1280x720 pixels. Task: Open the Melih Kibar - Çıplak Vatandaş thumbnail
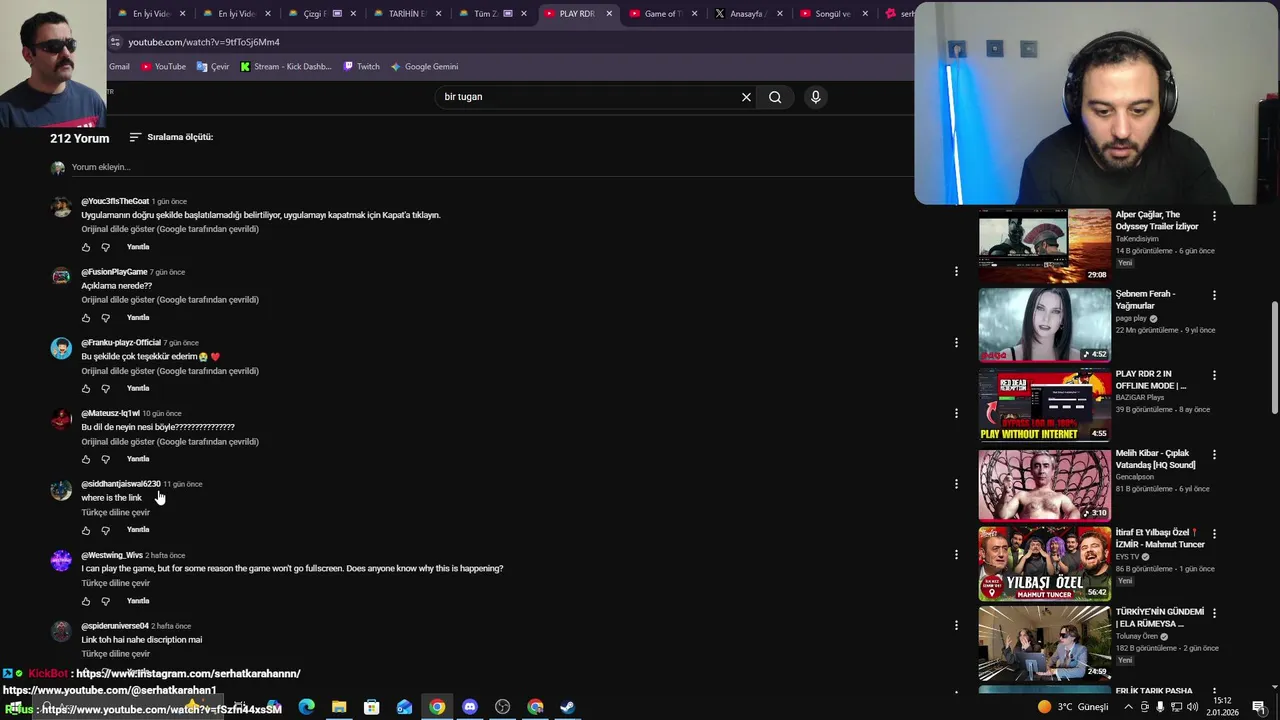click(x=1044, y=484)
